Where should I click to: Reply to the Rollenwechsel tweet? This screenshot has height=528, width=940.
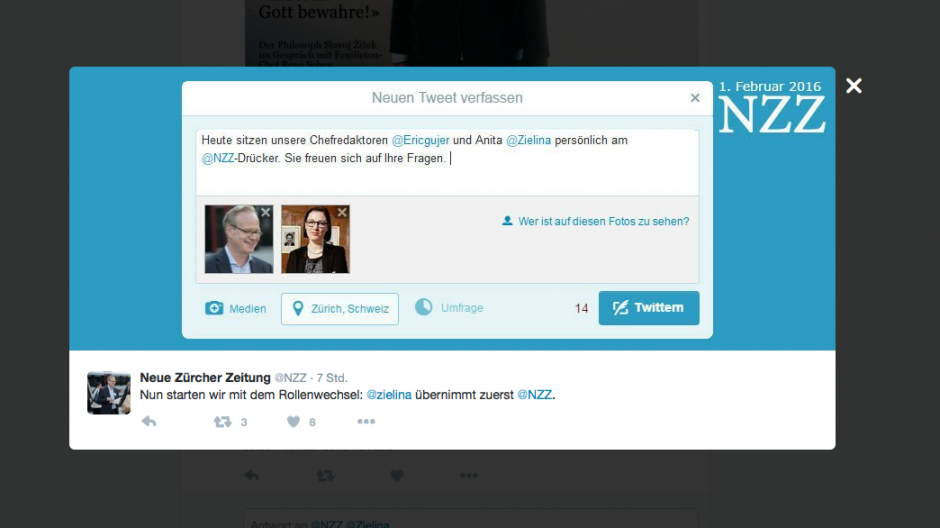click(149, 422)
